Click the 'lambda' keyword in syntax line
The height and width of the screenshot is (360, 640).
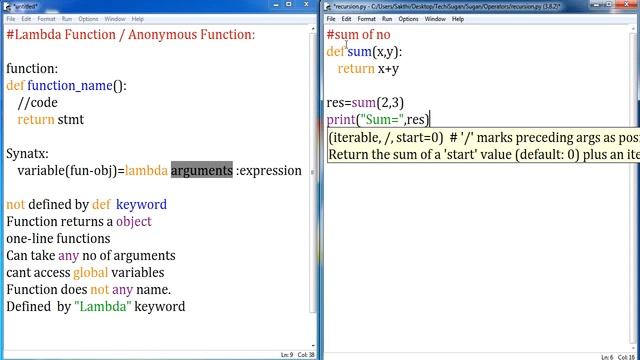tap(146, 171)
